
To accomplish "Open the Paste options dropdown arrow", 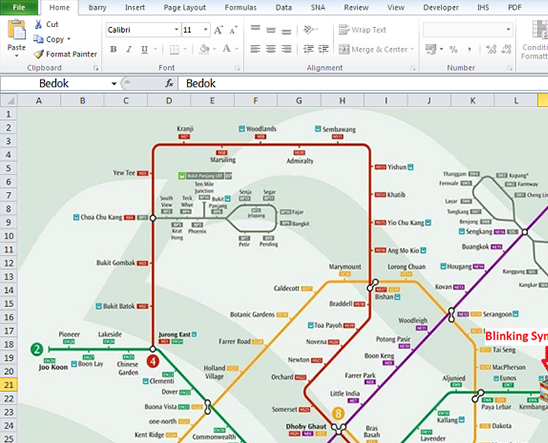I will pyautogui.click(x=16, y=56).
